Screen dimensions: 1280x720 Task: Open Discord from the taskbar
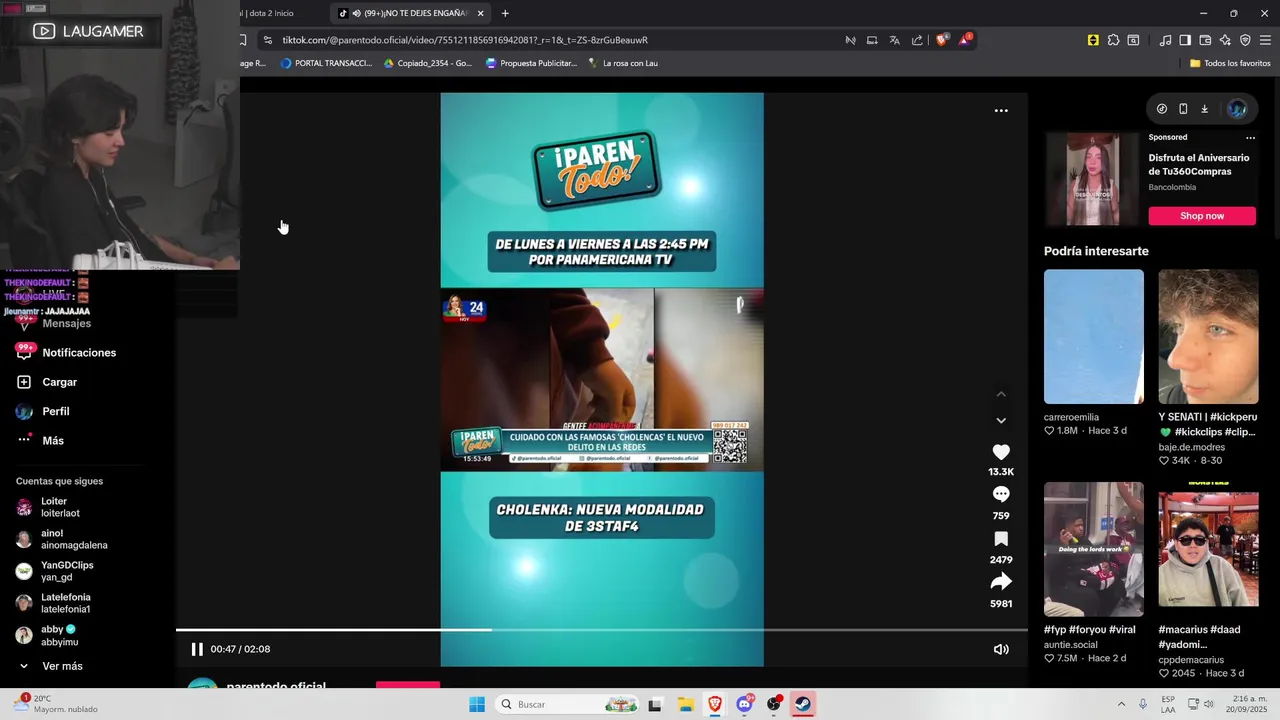(745, 704)
